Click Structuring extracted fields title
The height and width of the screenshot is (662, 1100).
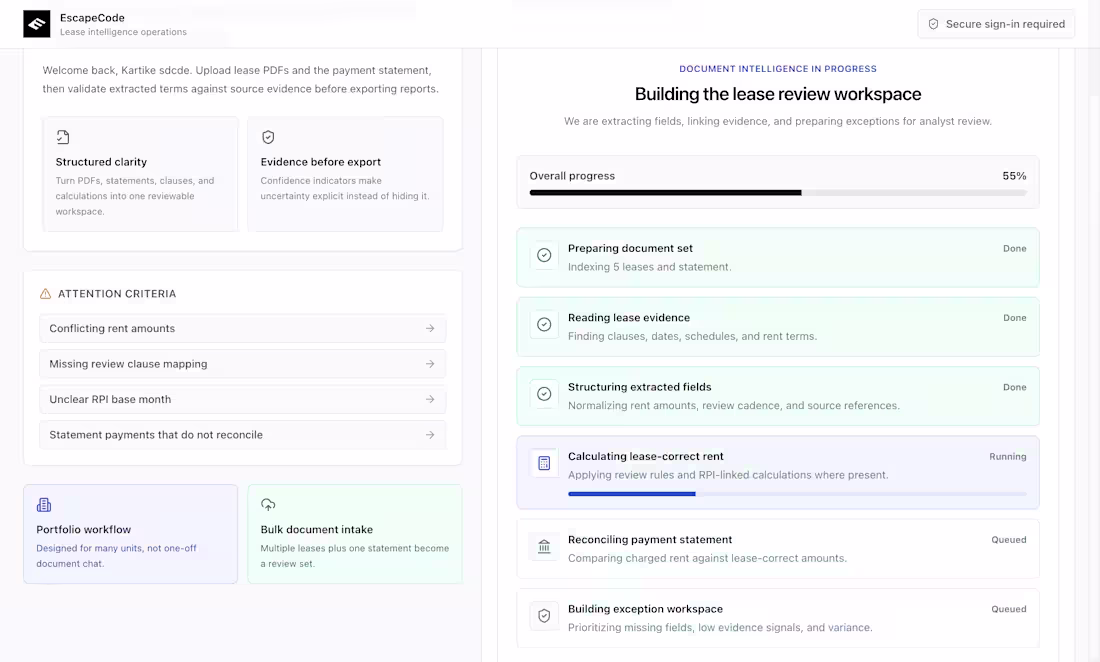(639, 387)
